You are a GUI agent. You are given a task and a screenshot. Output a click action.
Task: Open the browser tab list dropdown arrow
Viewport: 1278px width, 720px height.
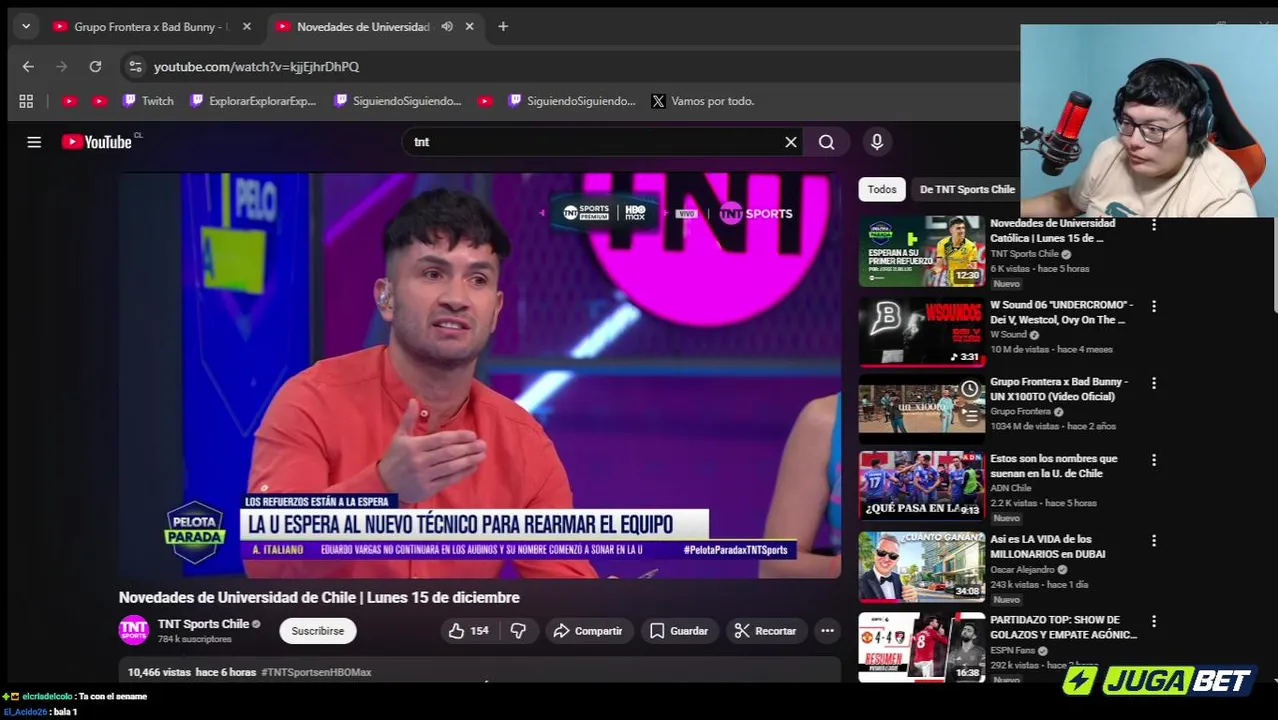(x=26, y=27)
